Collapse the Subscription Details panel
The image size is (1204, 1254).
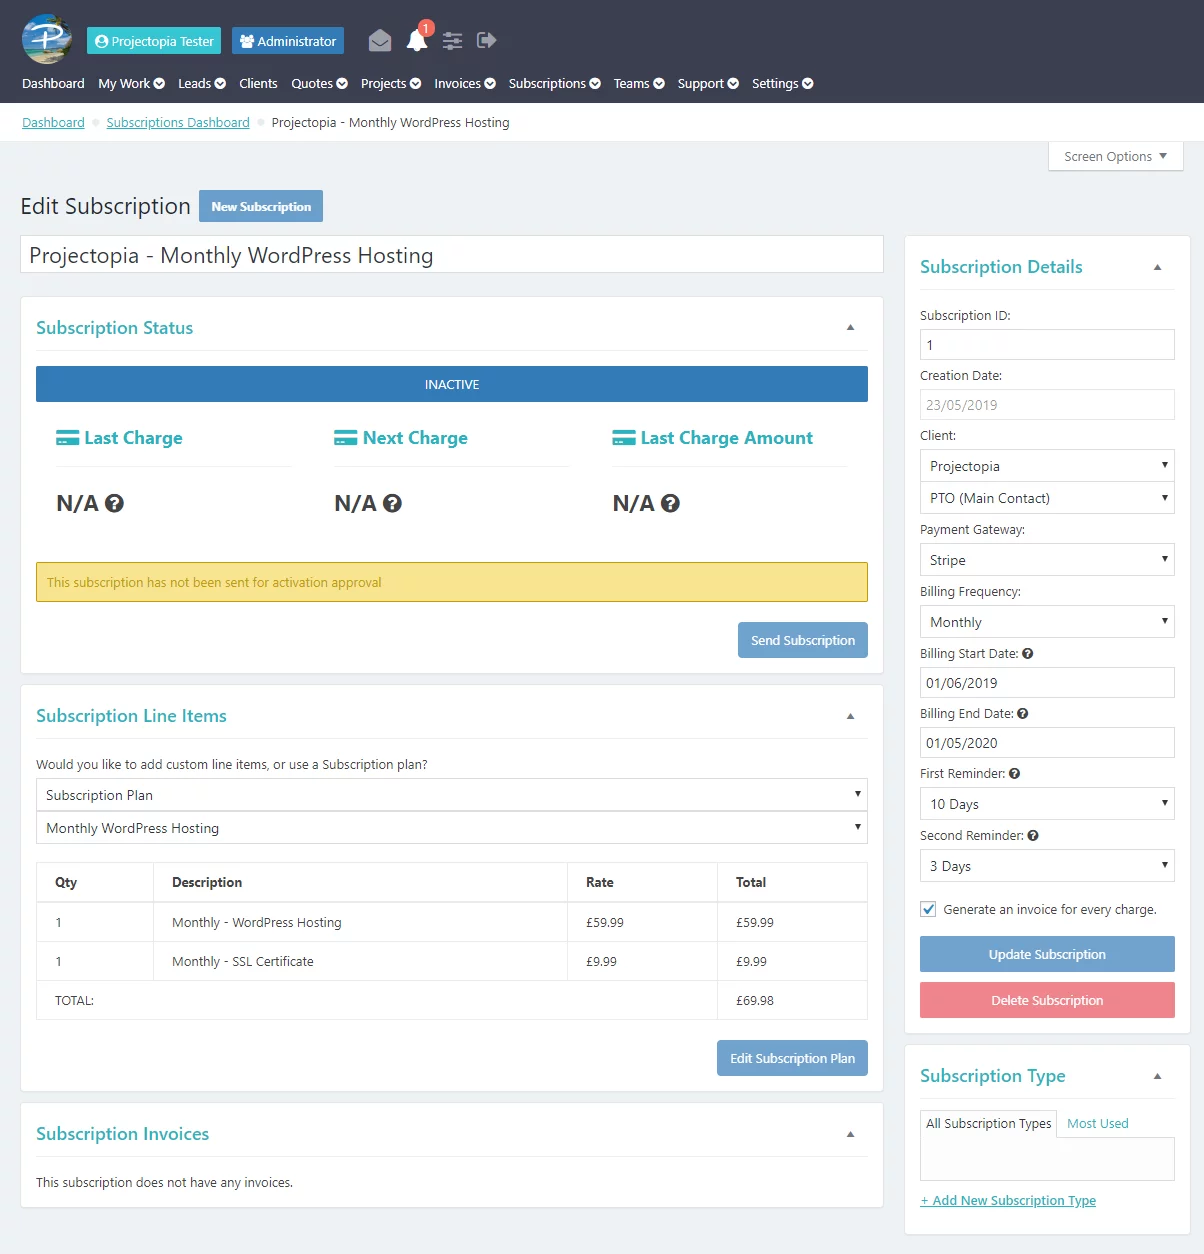(x=1157, y=267)
